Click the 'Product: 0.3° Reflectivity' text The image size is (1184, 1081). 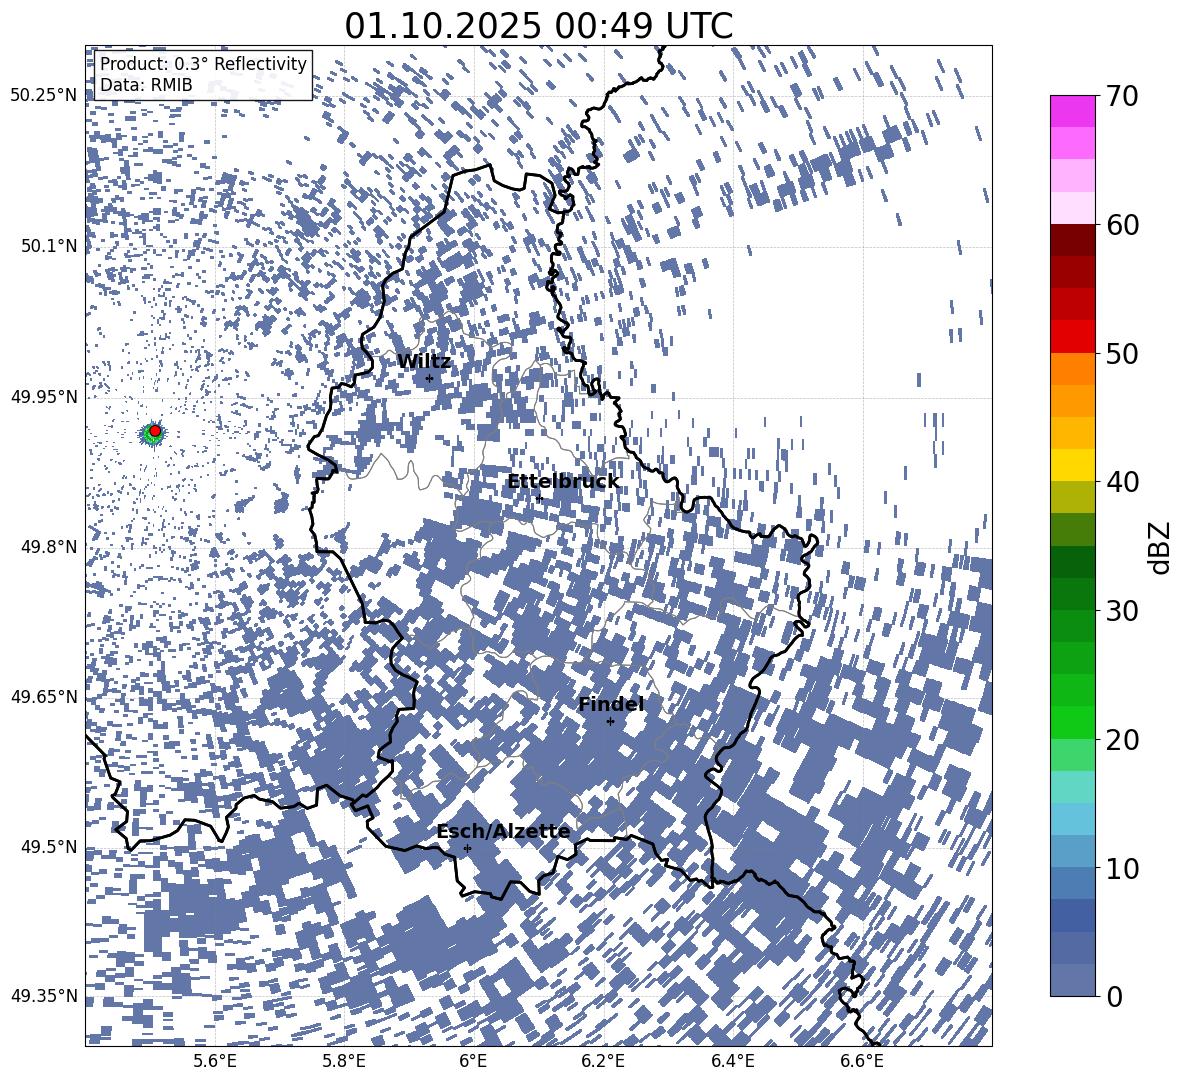(203, 63)
